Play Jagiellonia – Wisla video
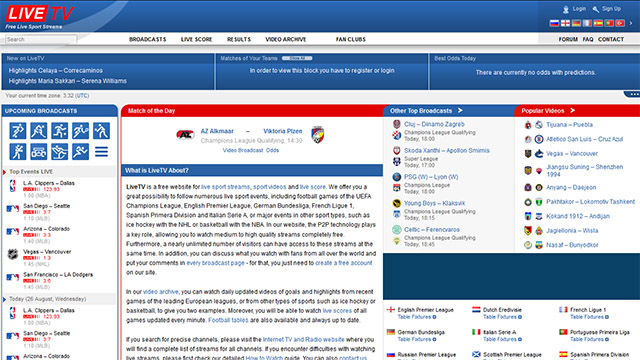640x360 pixels. click(x=572, y=231)
